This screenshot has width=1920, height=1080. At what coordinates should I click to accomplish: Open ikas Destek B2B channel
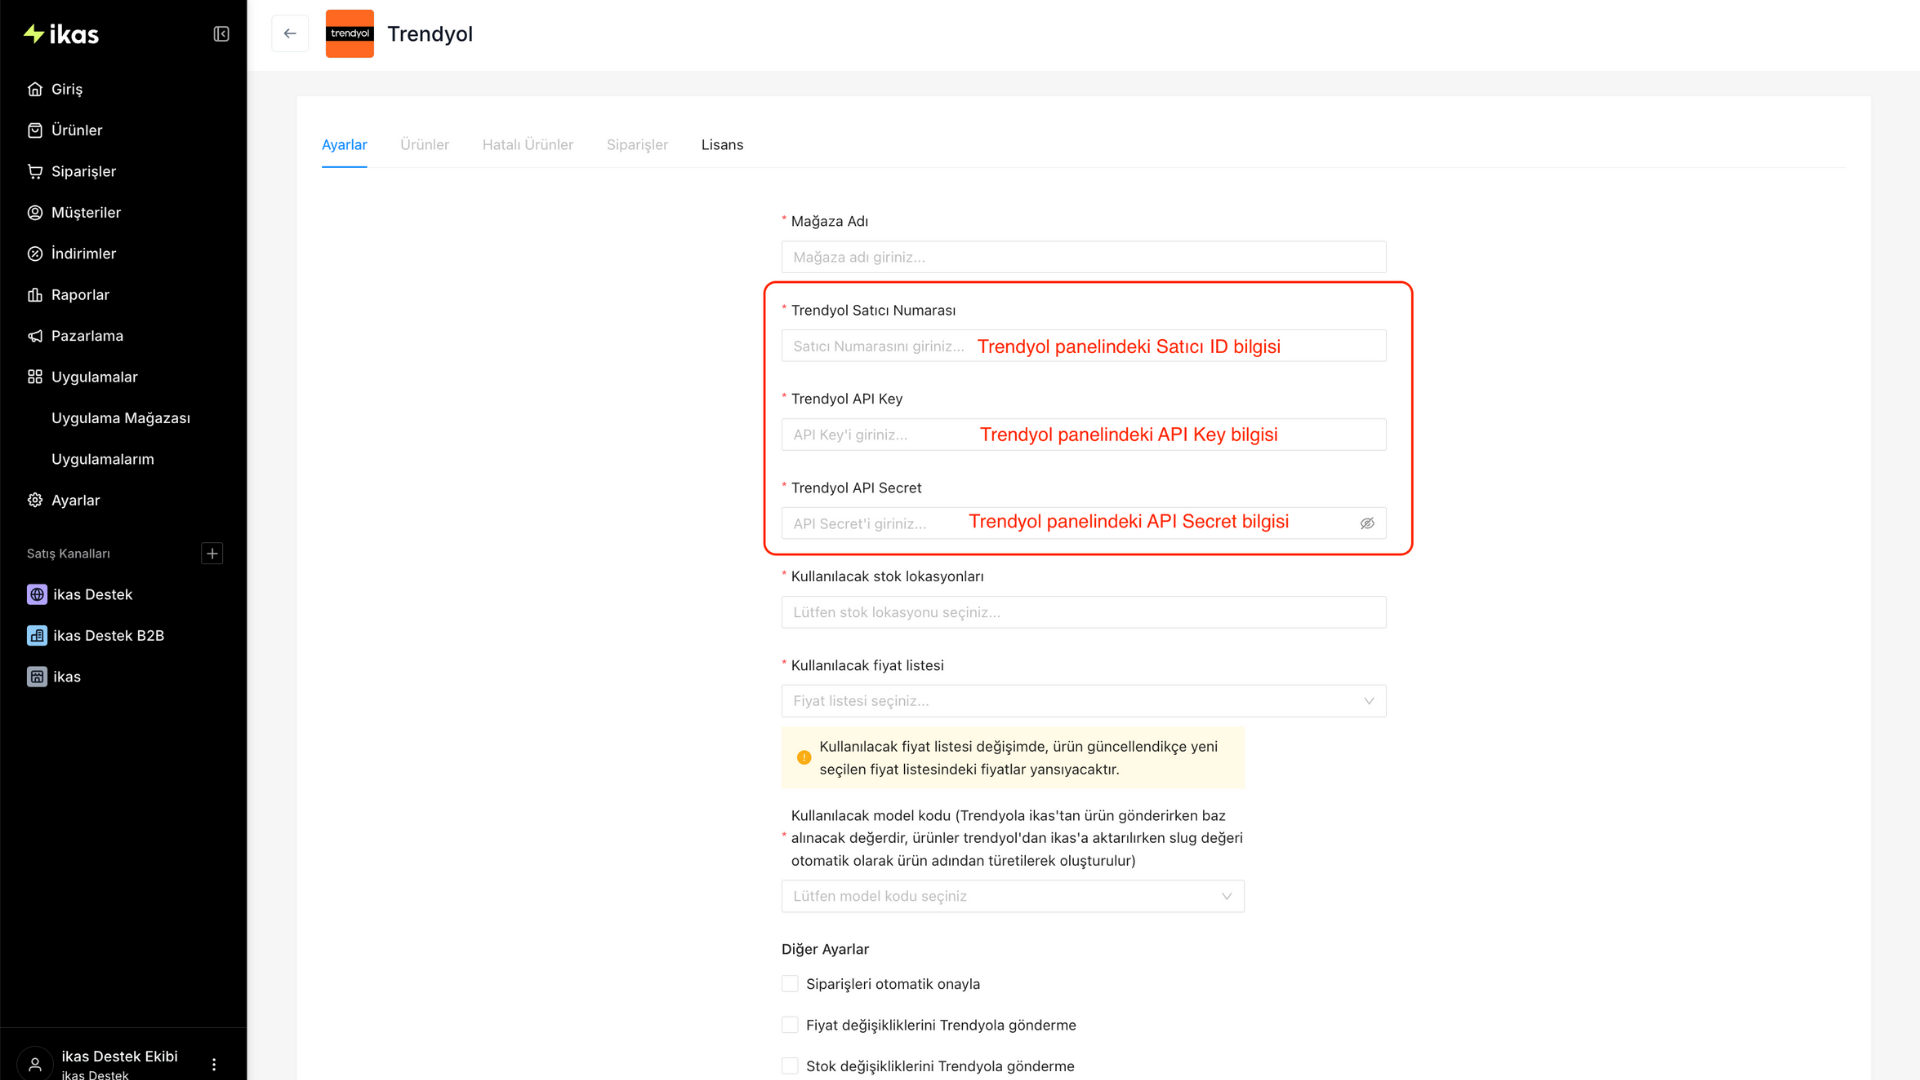coord(109,636)
